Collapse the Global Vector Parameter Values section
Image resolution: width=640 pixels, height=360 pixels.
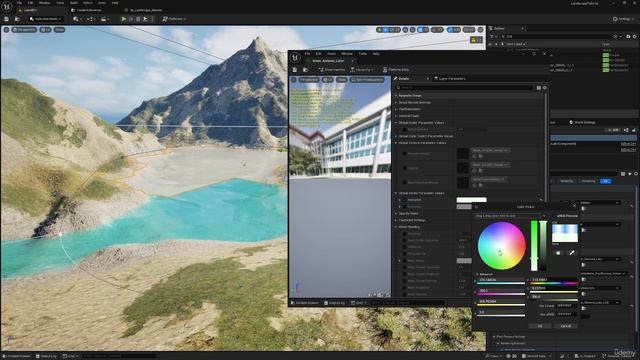coord(396,193)
